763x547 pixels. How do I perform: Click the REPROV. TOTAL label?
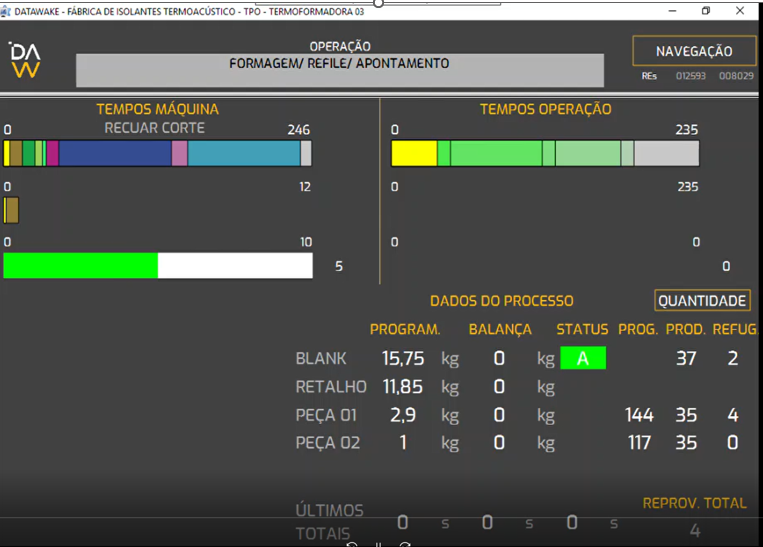(694, 503)
